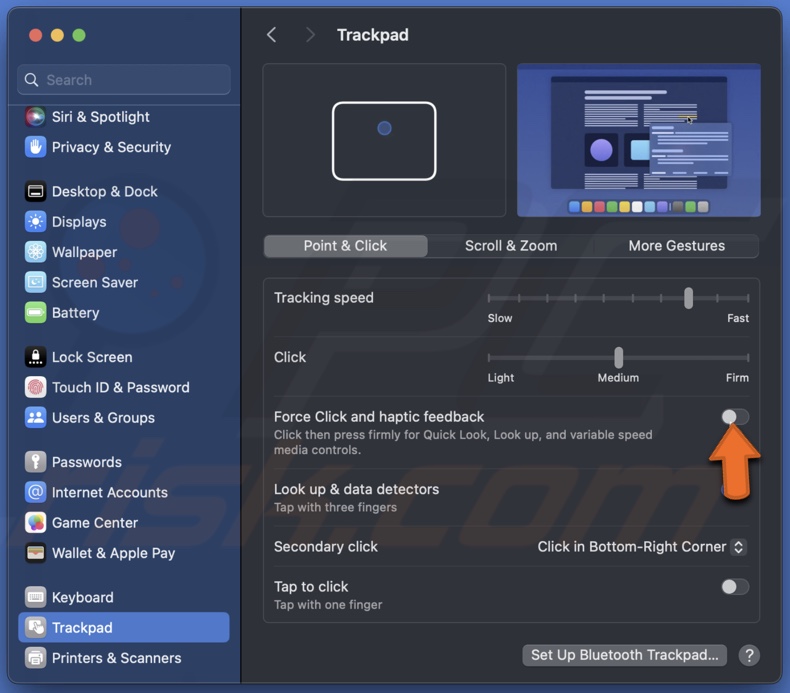Click the trackpad gesture preview animation
The width and height of the screenshot is (790, 693).
tap(384, 140)
